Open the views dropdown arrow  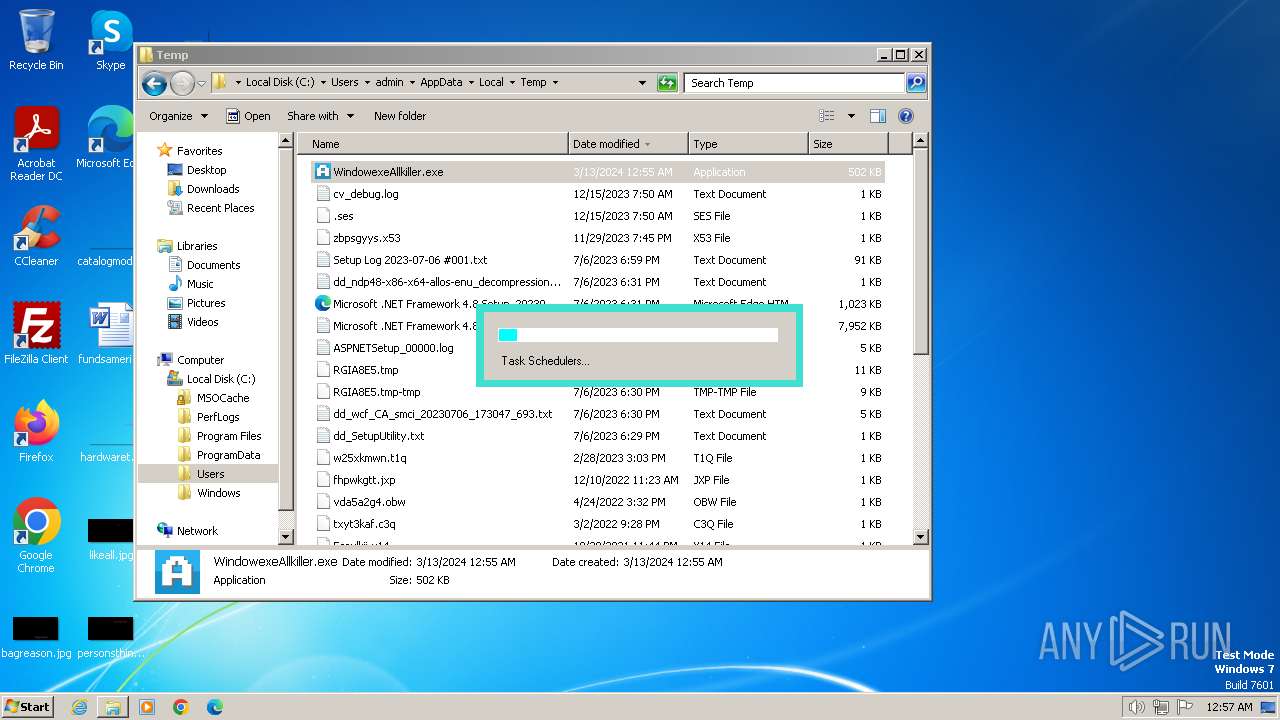[851, 116]
